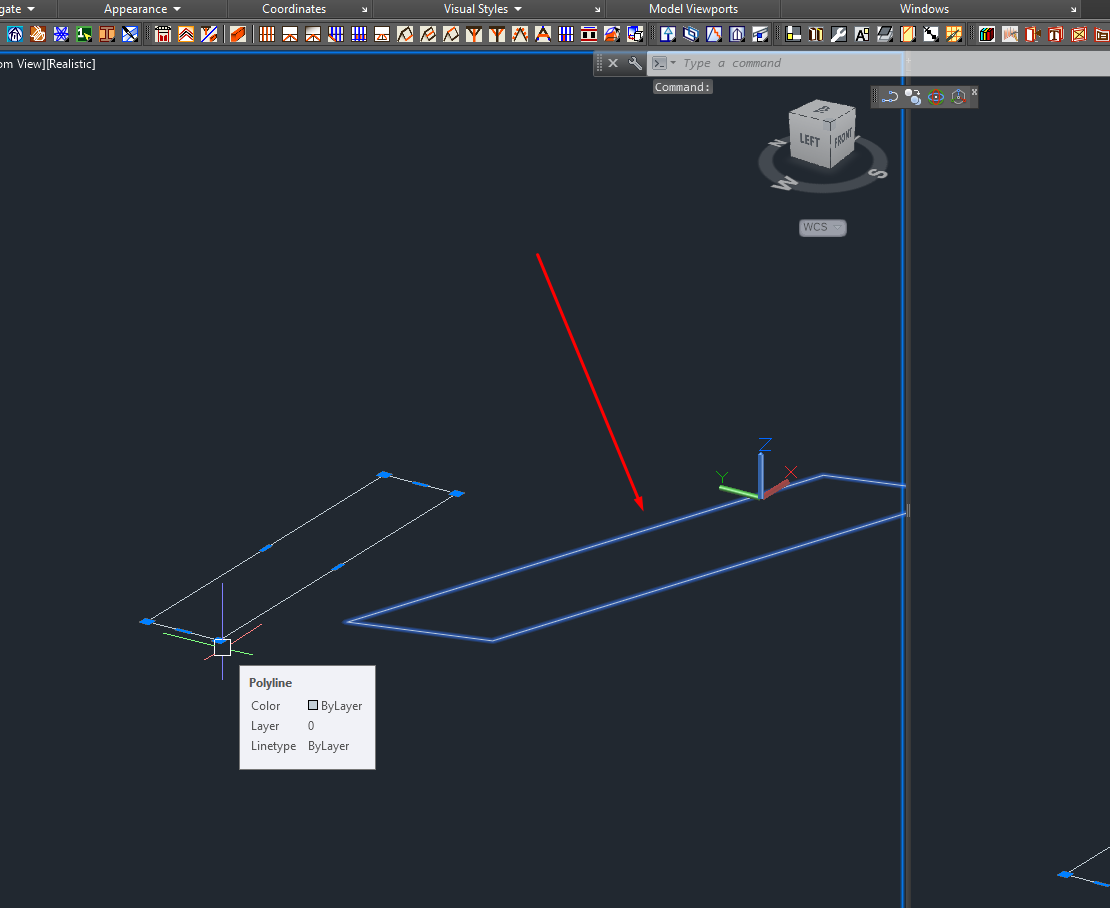Open command line customize wrench
The image size is (1110, 908).
pos(635,63)
